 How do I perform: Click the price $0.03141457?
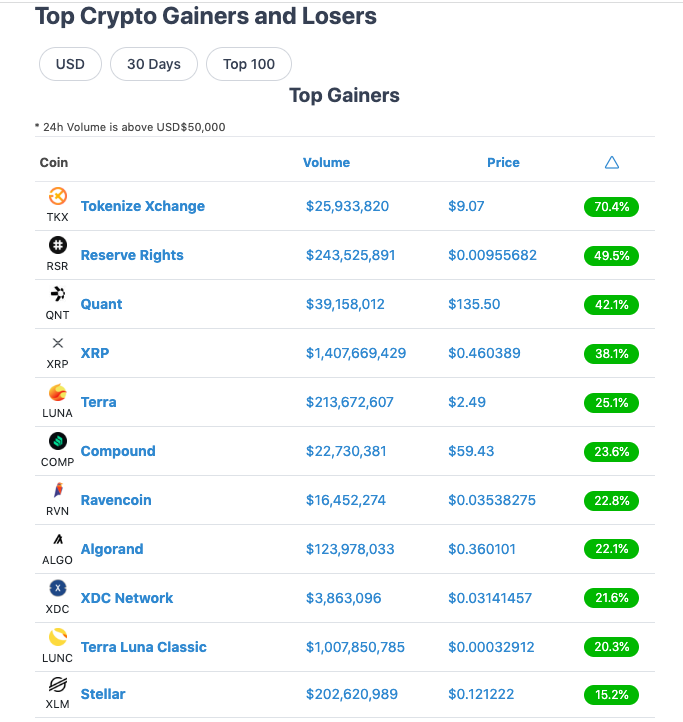click(490, 598)
